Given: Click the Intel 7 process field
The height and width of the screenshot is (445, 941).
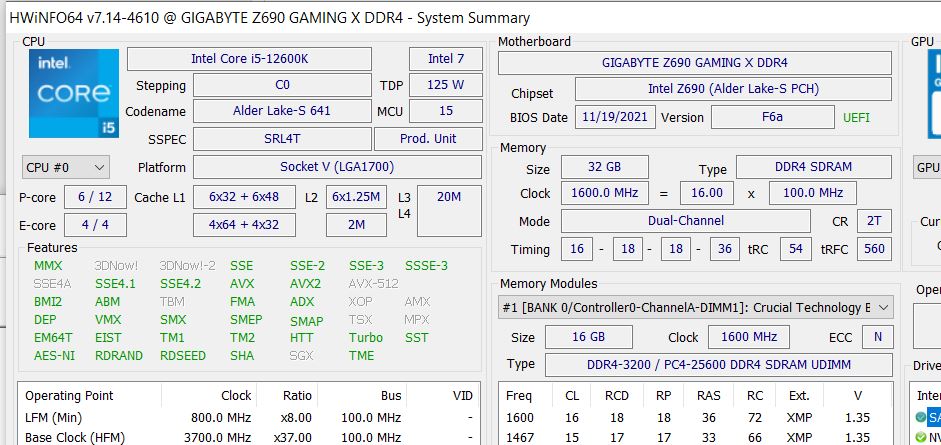Looking at the screenshot, I should tap(445, 59).
